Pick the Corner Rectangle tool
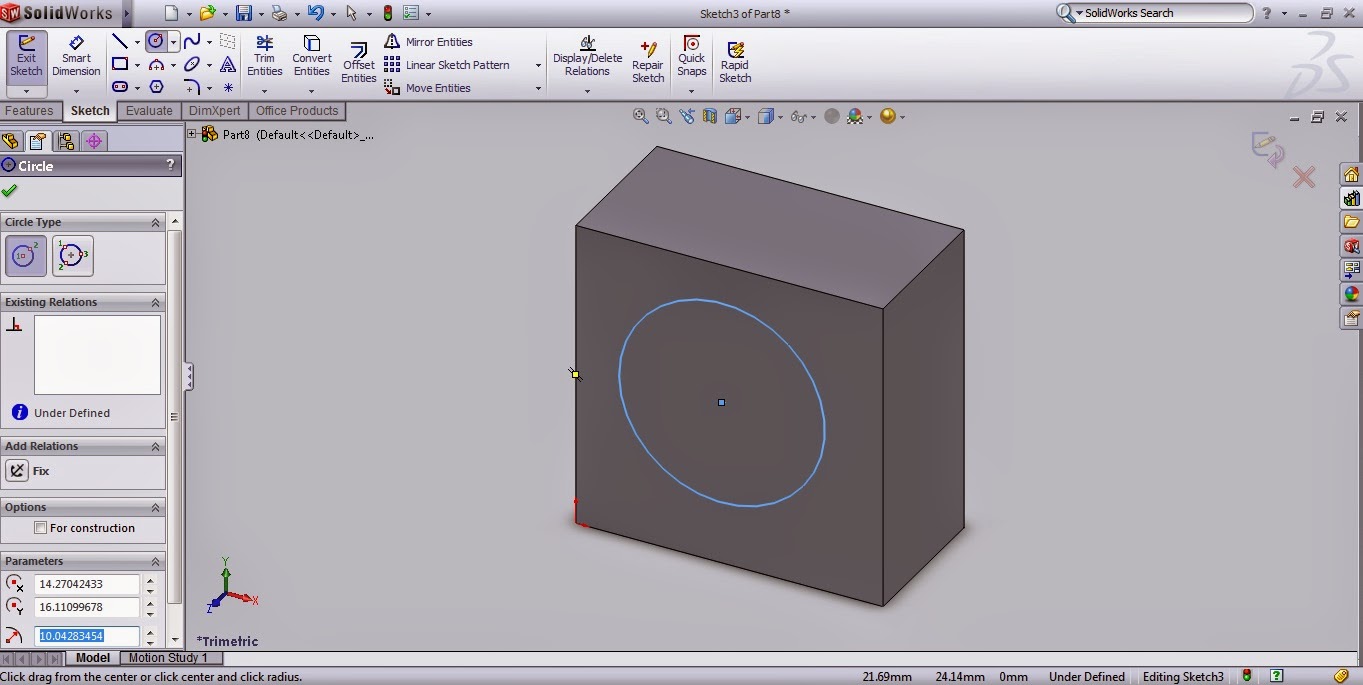 [x=120, y=65]
